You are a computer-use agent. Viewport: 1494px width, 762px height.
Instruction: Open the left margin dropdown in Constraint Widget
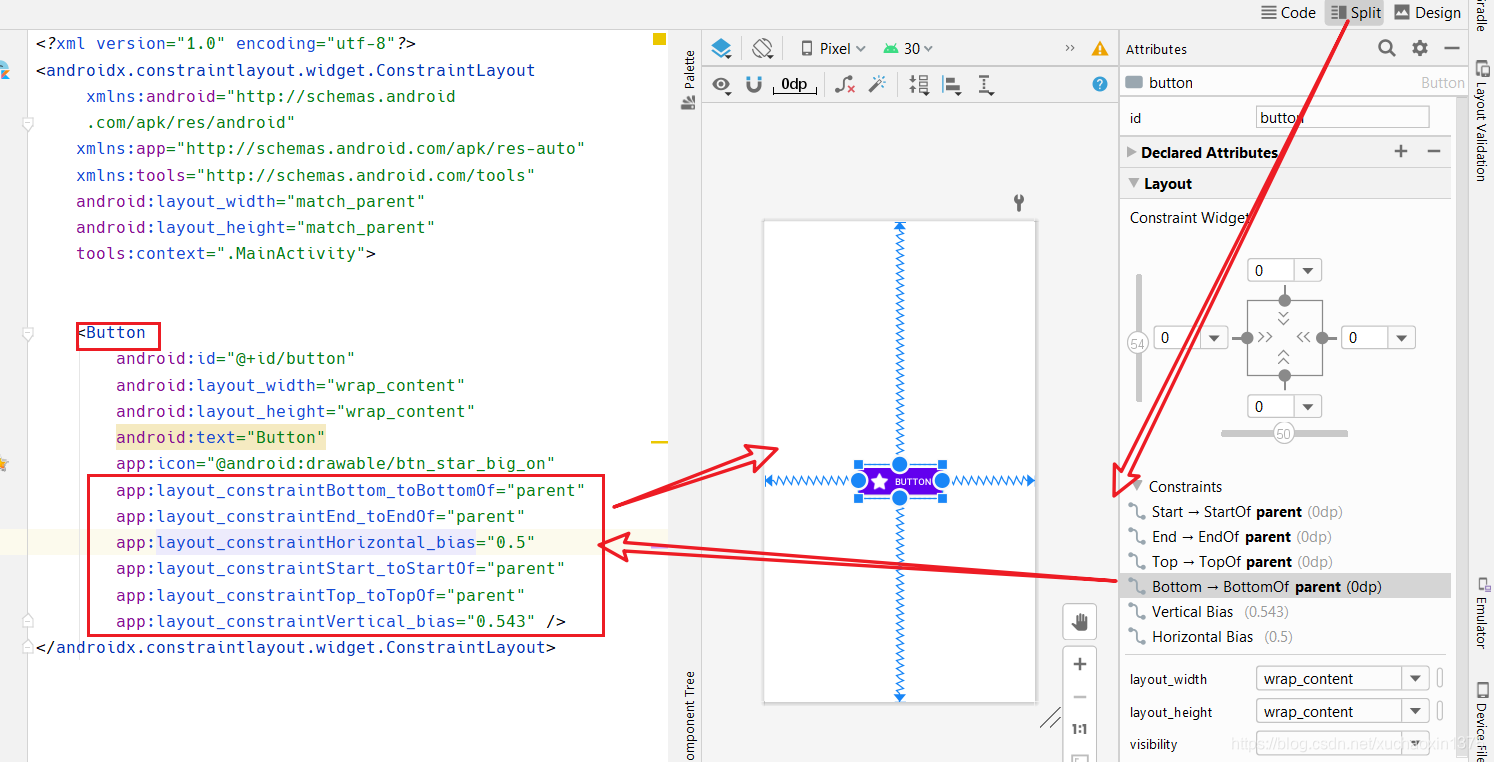(x=1214, y=338)
